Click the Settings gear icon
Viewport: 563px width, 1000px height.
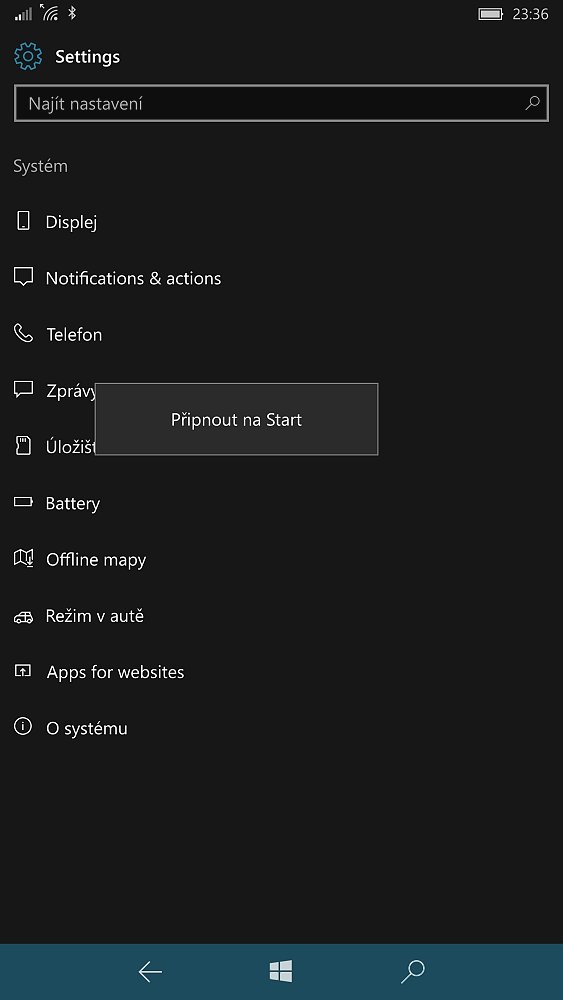click(28, 57)
